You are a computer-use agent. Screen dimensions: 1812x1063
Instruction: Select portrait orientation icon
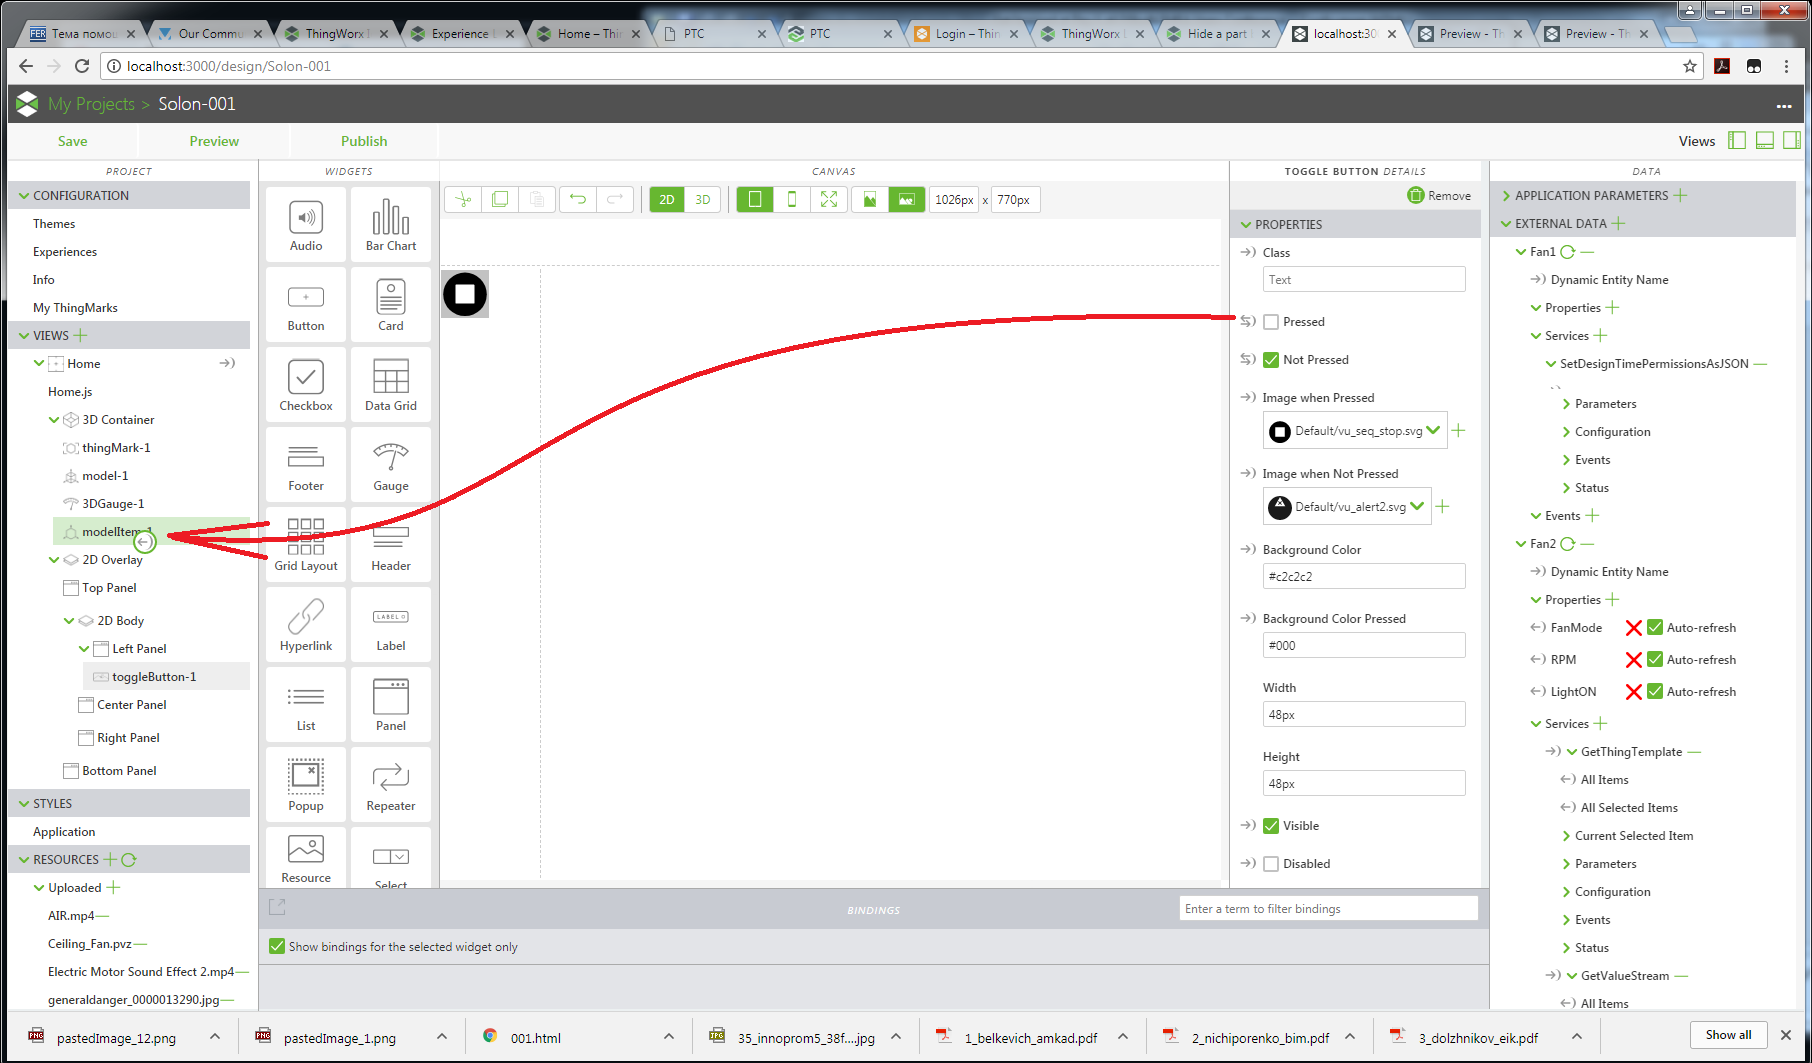(x=870, y=200)
